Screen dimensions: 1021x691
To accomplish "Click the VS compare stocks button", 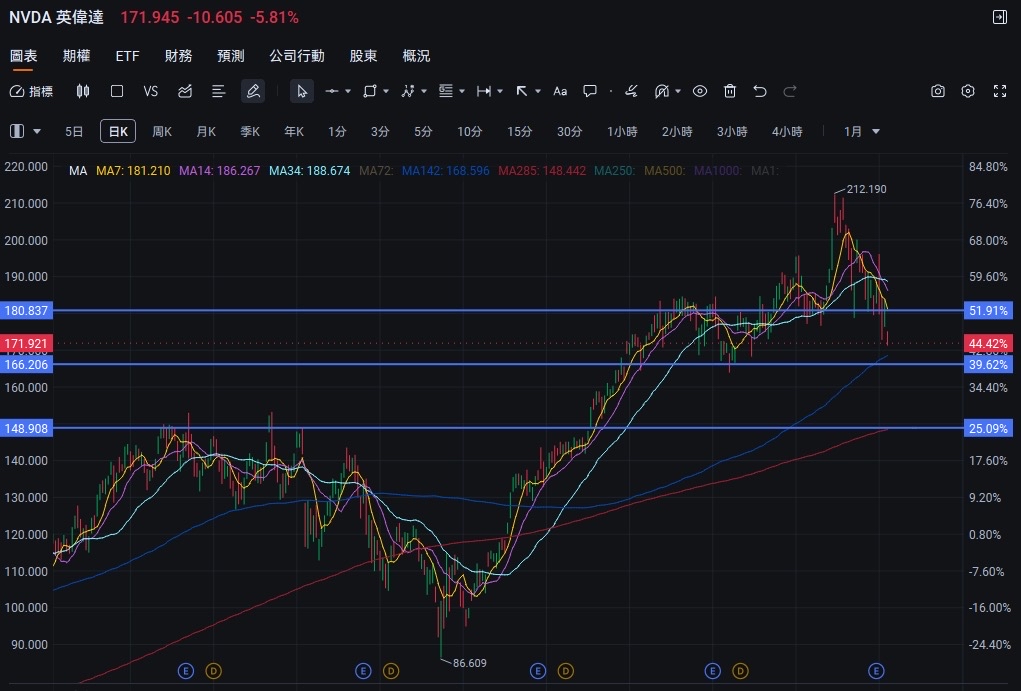I will tap(151, 91).
